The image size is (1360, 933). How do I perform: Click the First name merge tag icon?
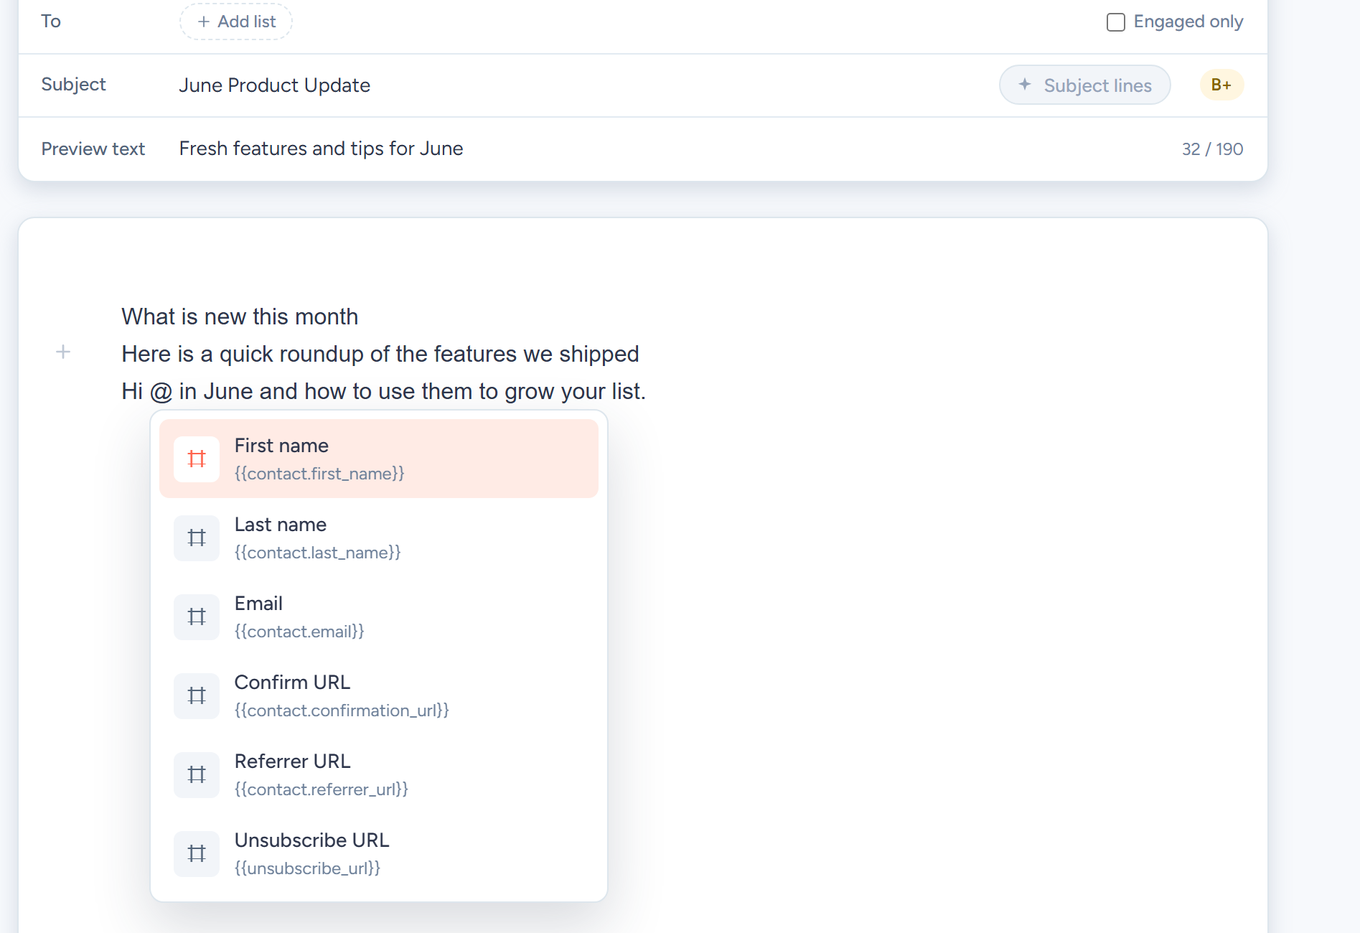(x=197, y=459)
